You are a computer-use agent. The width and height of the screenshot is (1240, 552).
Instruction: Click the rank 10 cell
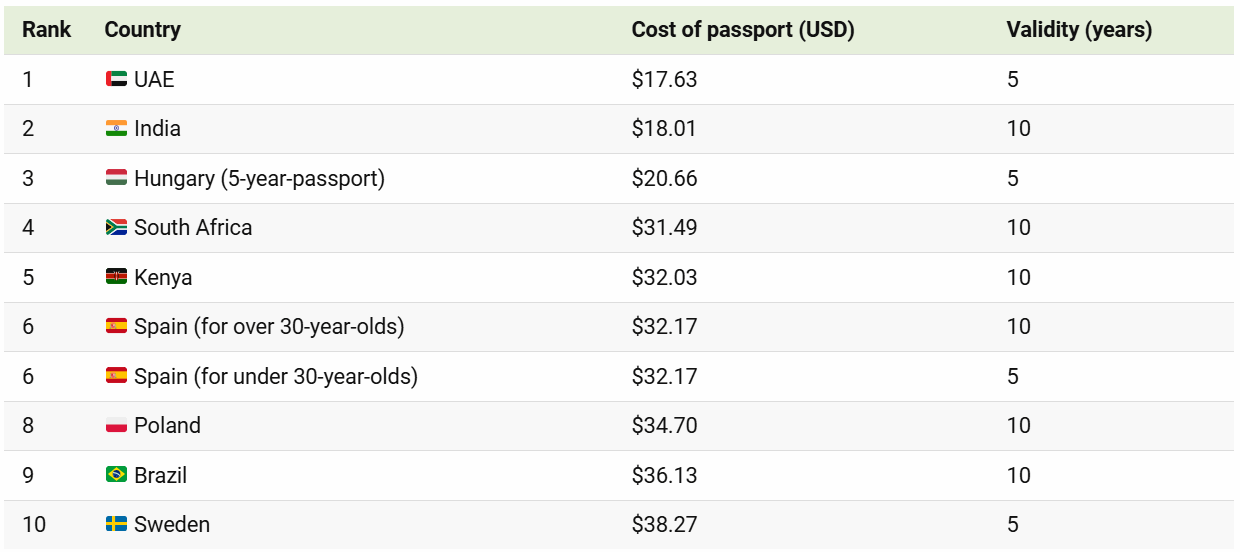pos(34,525)
